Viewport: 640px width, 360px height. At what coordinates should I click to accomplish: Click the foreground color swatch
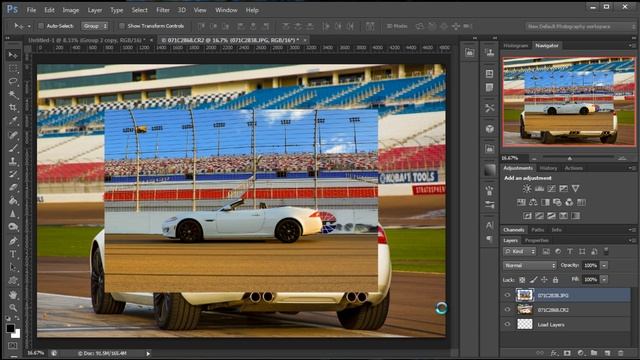click(x=10, y=328)
